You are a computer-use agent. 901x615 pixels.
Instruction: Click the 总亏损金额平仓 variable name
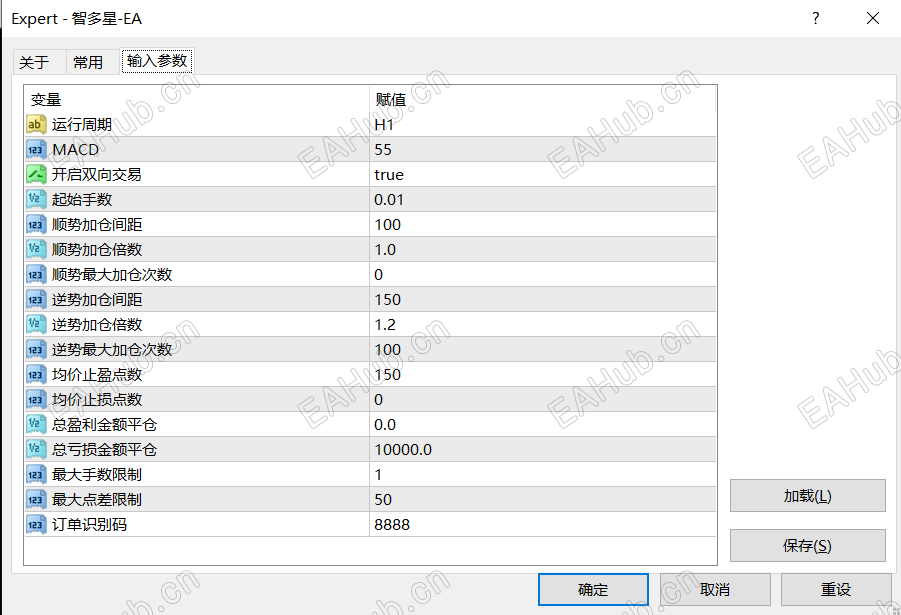104,449
